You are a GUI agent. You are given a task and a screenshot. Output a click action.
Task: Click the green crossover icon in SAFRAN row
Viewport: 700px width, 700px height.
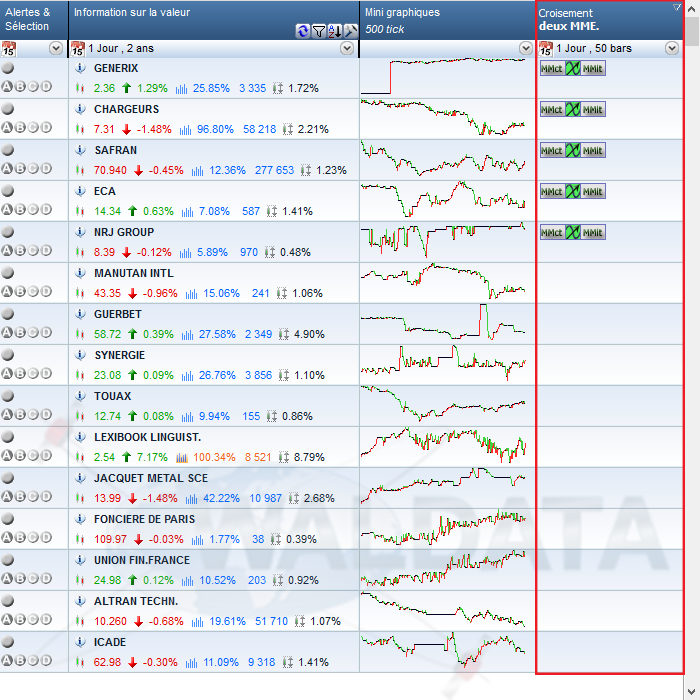(x=573, y=150)
